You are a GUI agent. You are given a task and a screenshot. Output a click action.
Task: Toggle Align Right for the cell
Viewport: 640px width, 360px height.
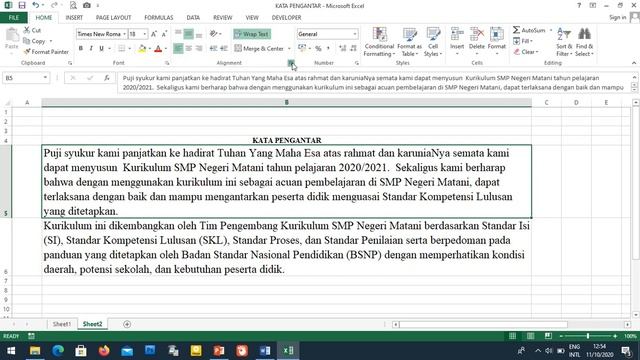pos(199,49)
